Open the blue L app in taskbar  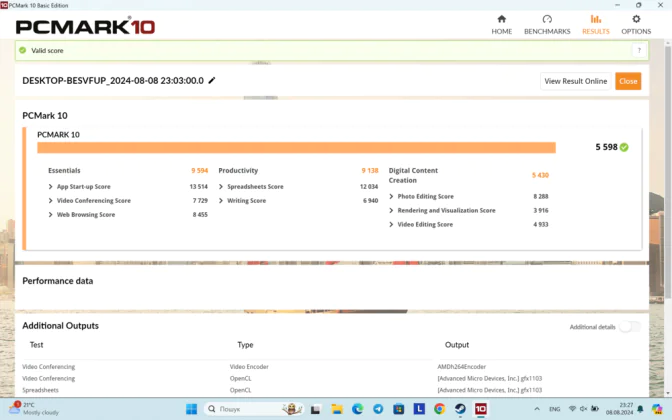click(419, 409)
